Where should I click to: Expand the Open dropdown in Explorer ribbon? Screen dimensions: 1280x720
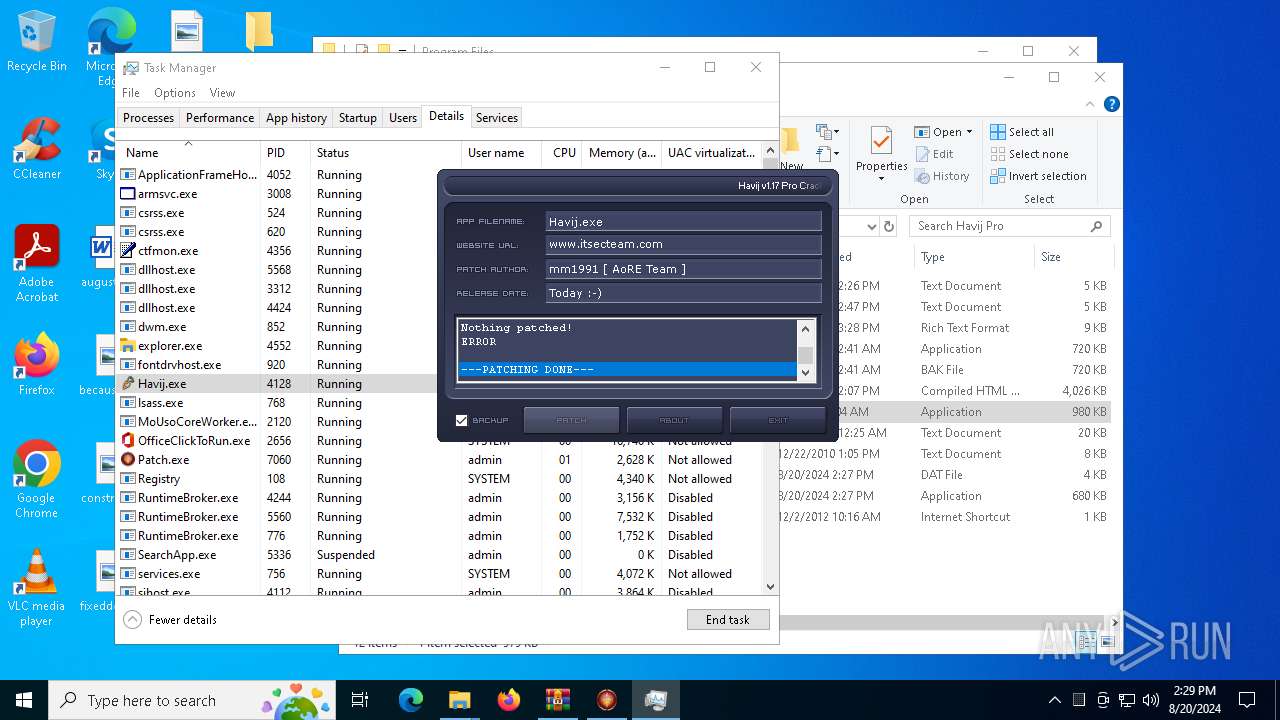click(969, 132)
